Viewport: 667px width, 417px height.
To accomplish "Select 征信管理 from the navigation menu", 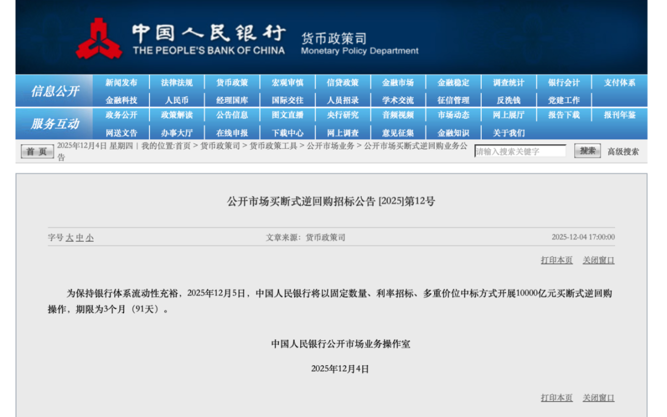I will [x=453, y=100].
